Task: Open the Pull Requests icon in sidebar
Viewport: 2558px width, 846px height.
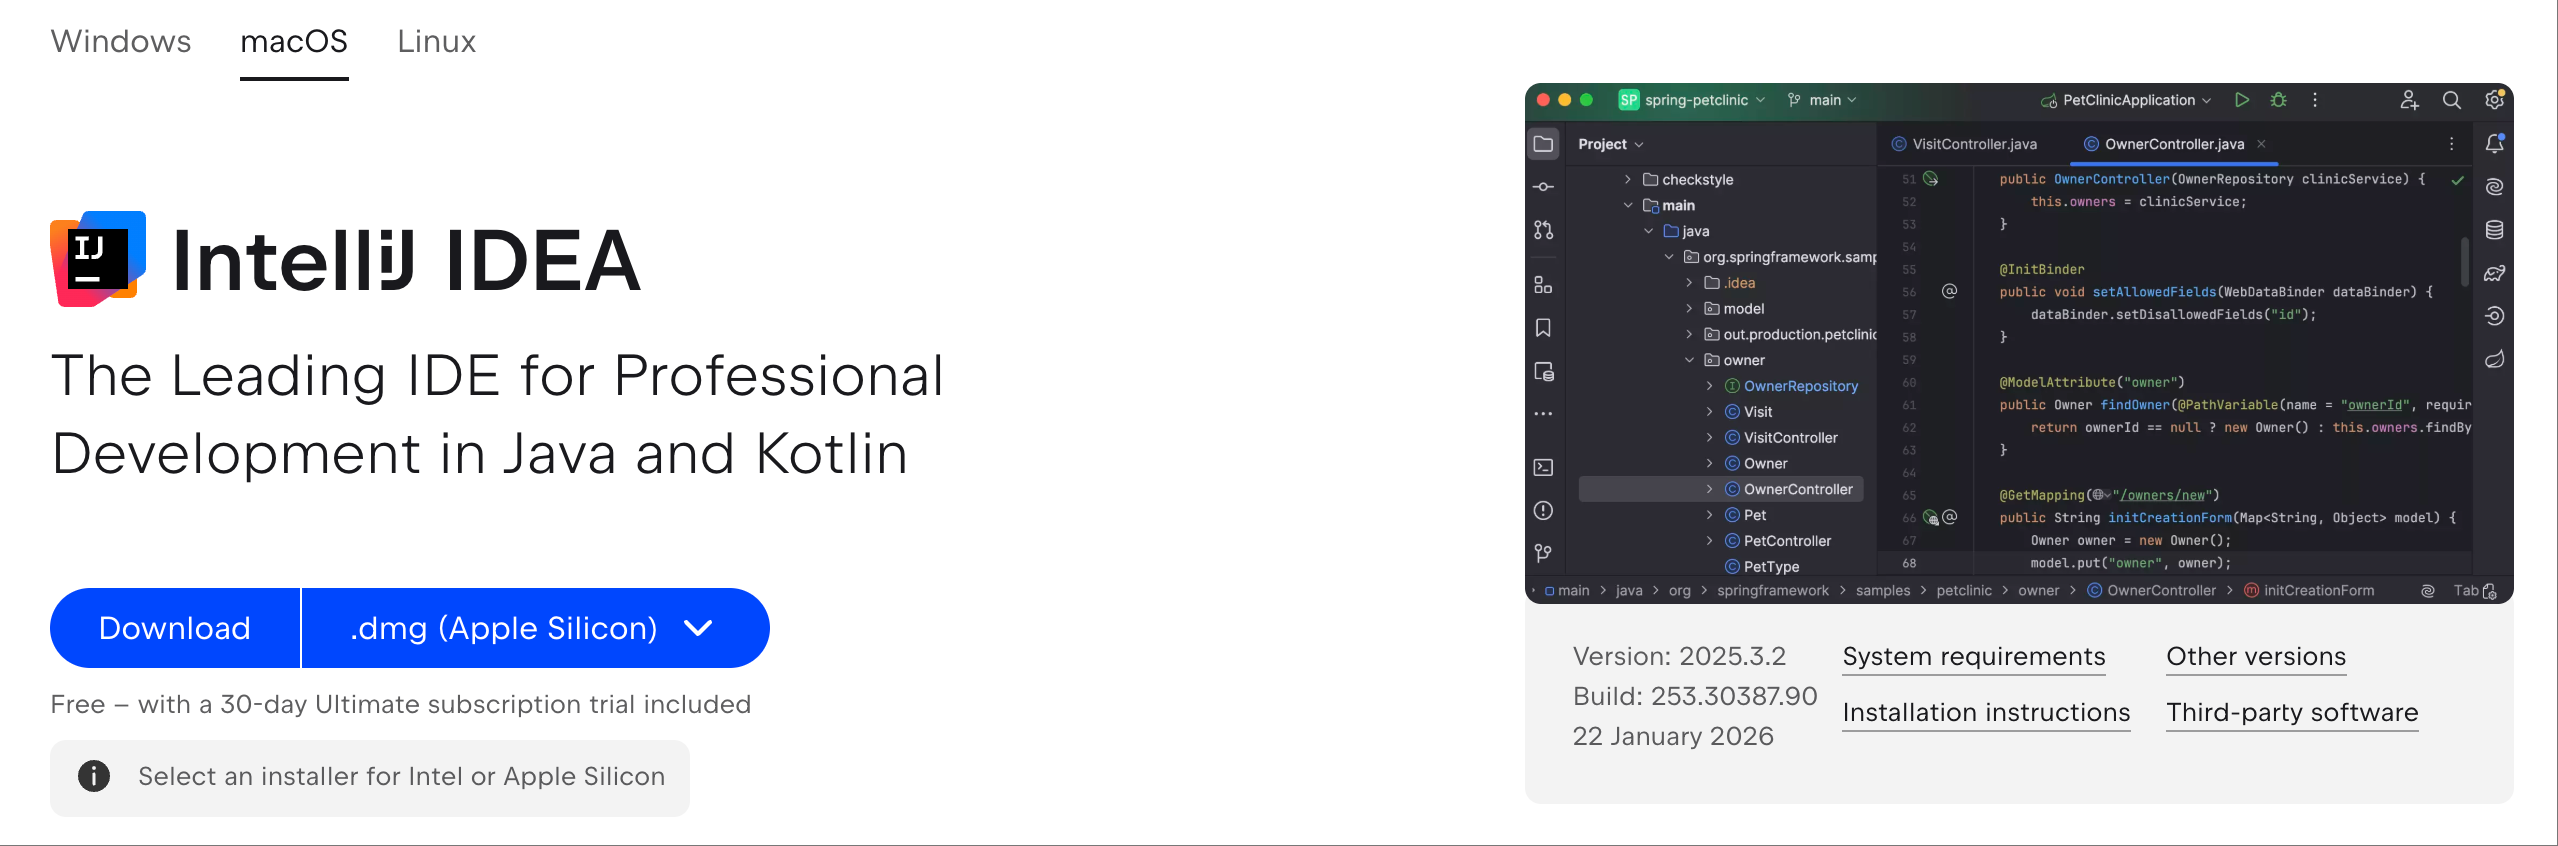Action: [1543, 230]
